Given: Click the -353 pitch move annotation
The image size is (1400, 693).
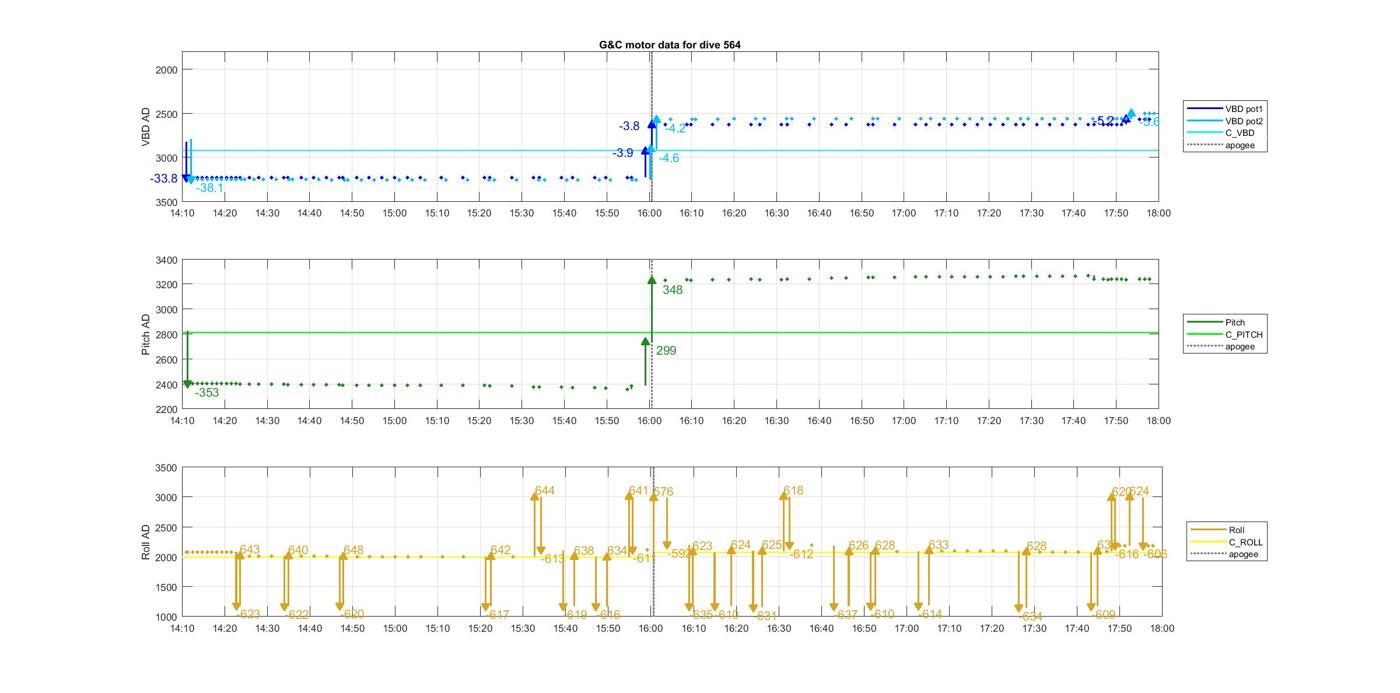Looking at the screenshot, I should click(207, 393).
